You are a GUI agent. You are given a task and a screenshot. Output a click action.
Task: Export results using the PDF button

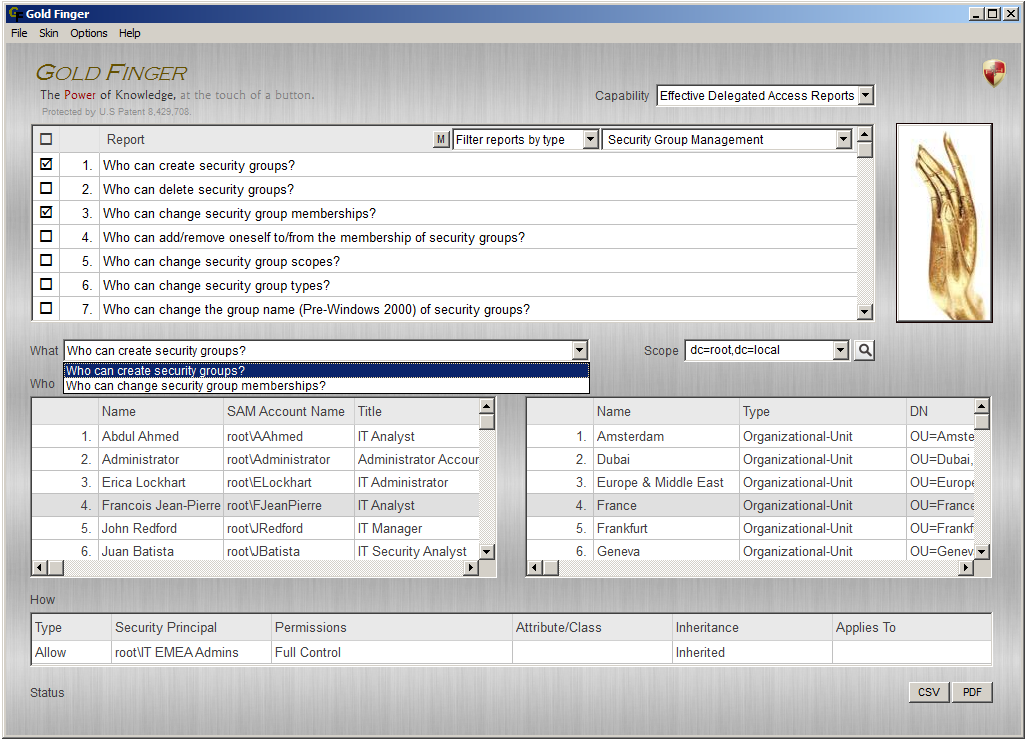pos(971,691)
